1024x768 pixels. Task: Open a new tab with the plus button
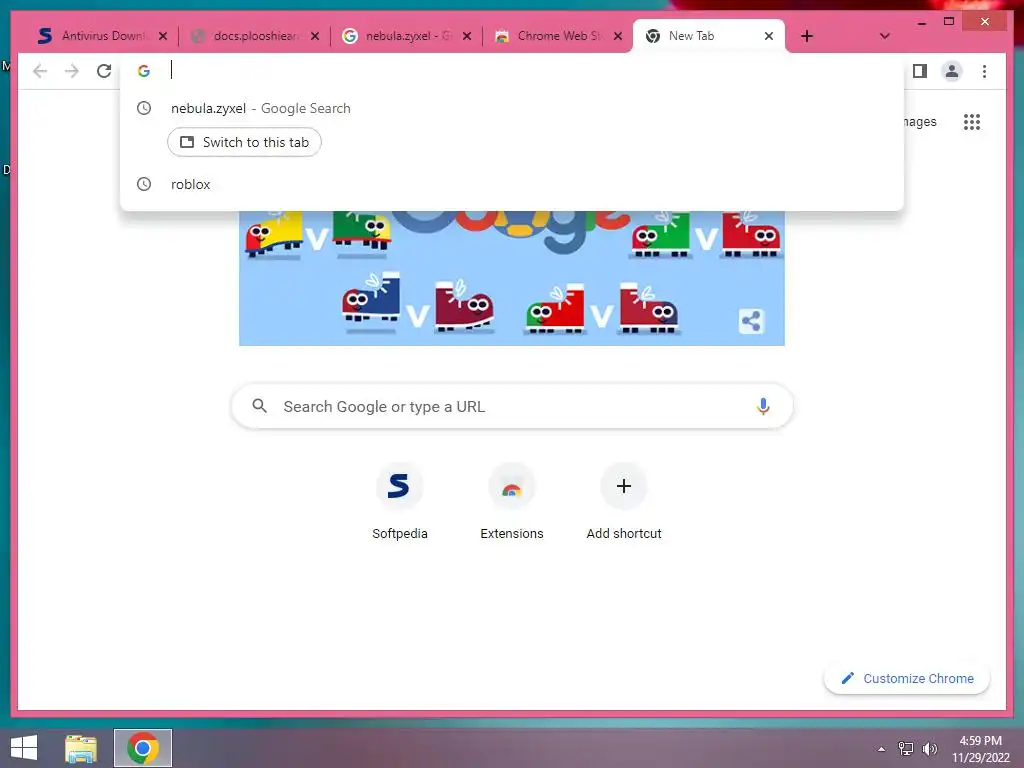coord(807,36)
